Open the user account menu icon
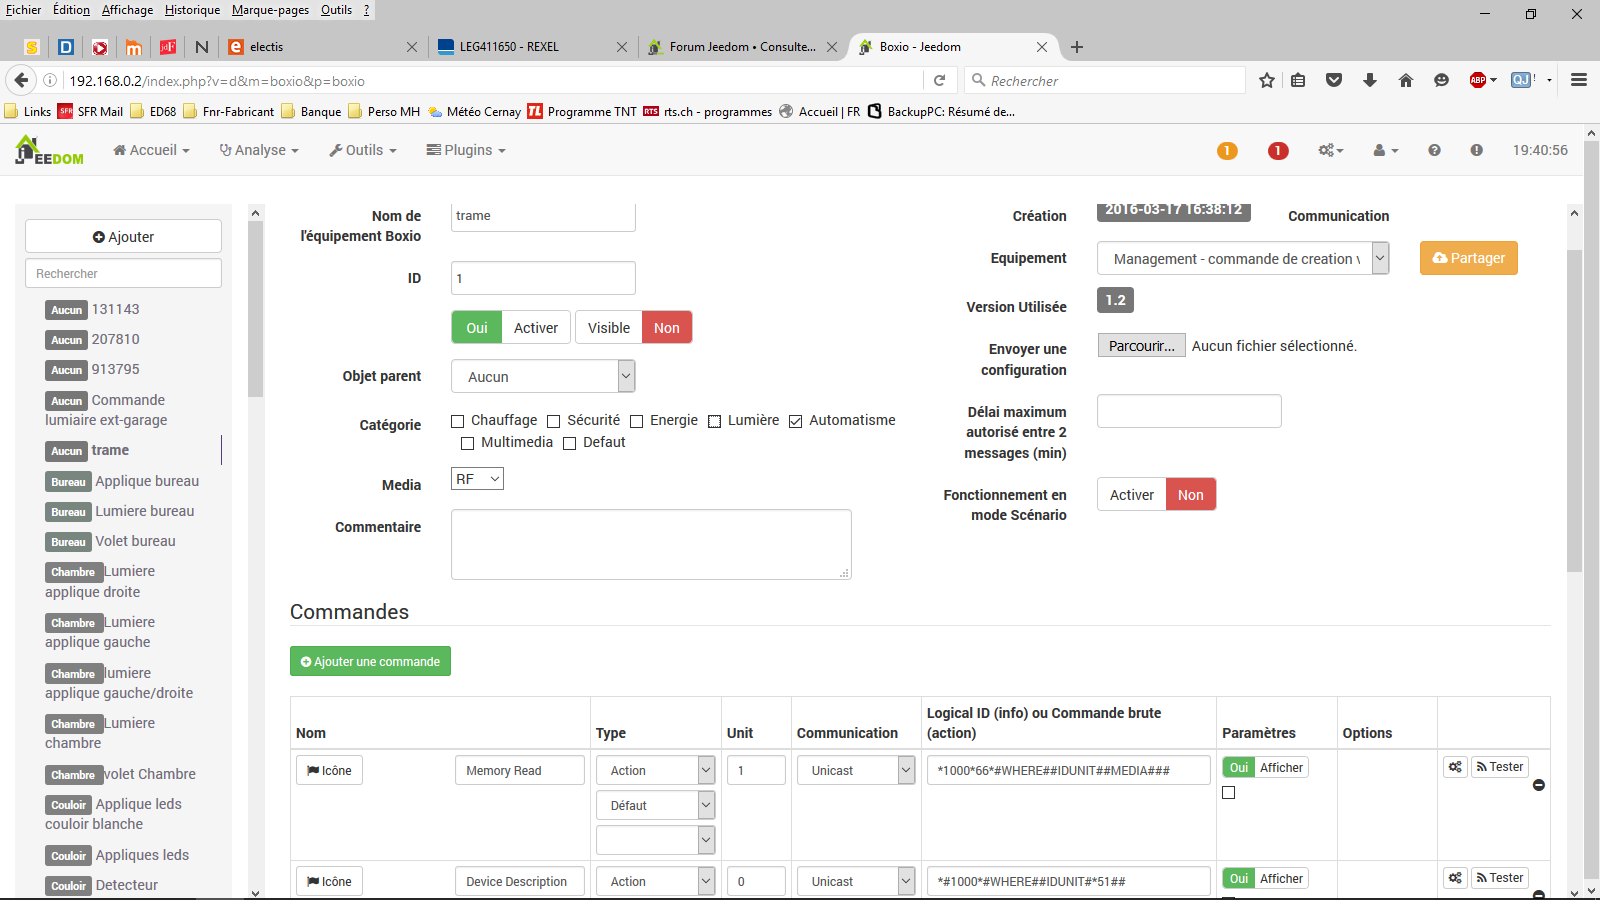This screenshot has height=900, width=1600. (1385, 150)
